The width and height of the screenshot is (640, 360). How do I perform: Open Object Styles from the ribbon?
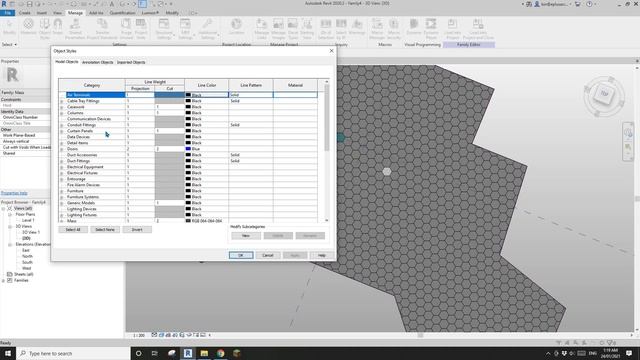44,28
